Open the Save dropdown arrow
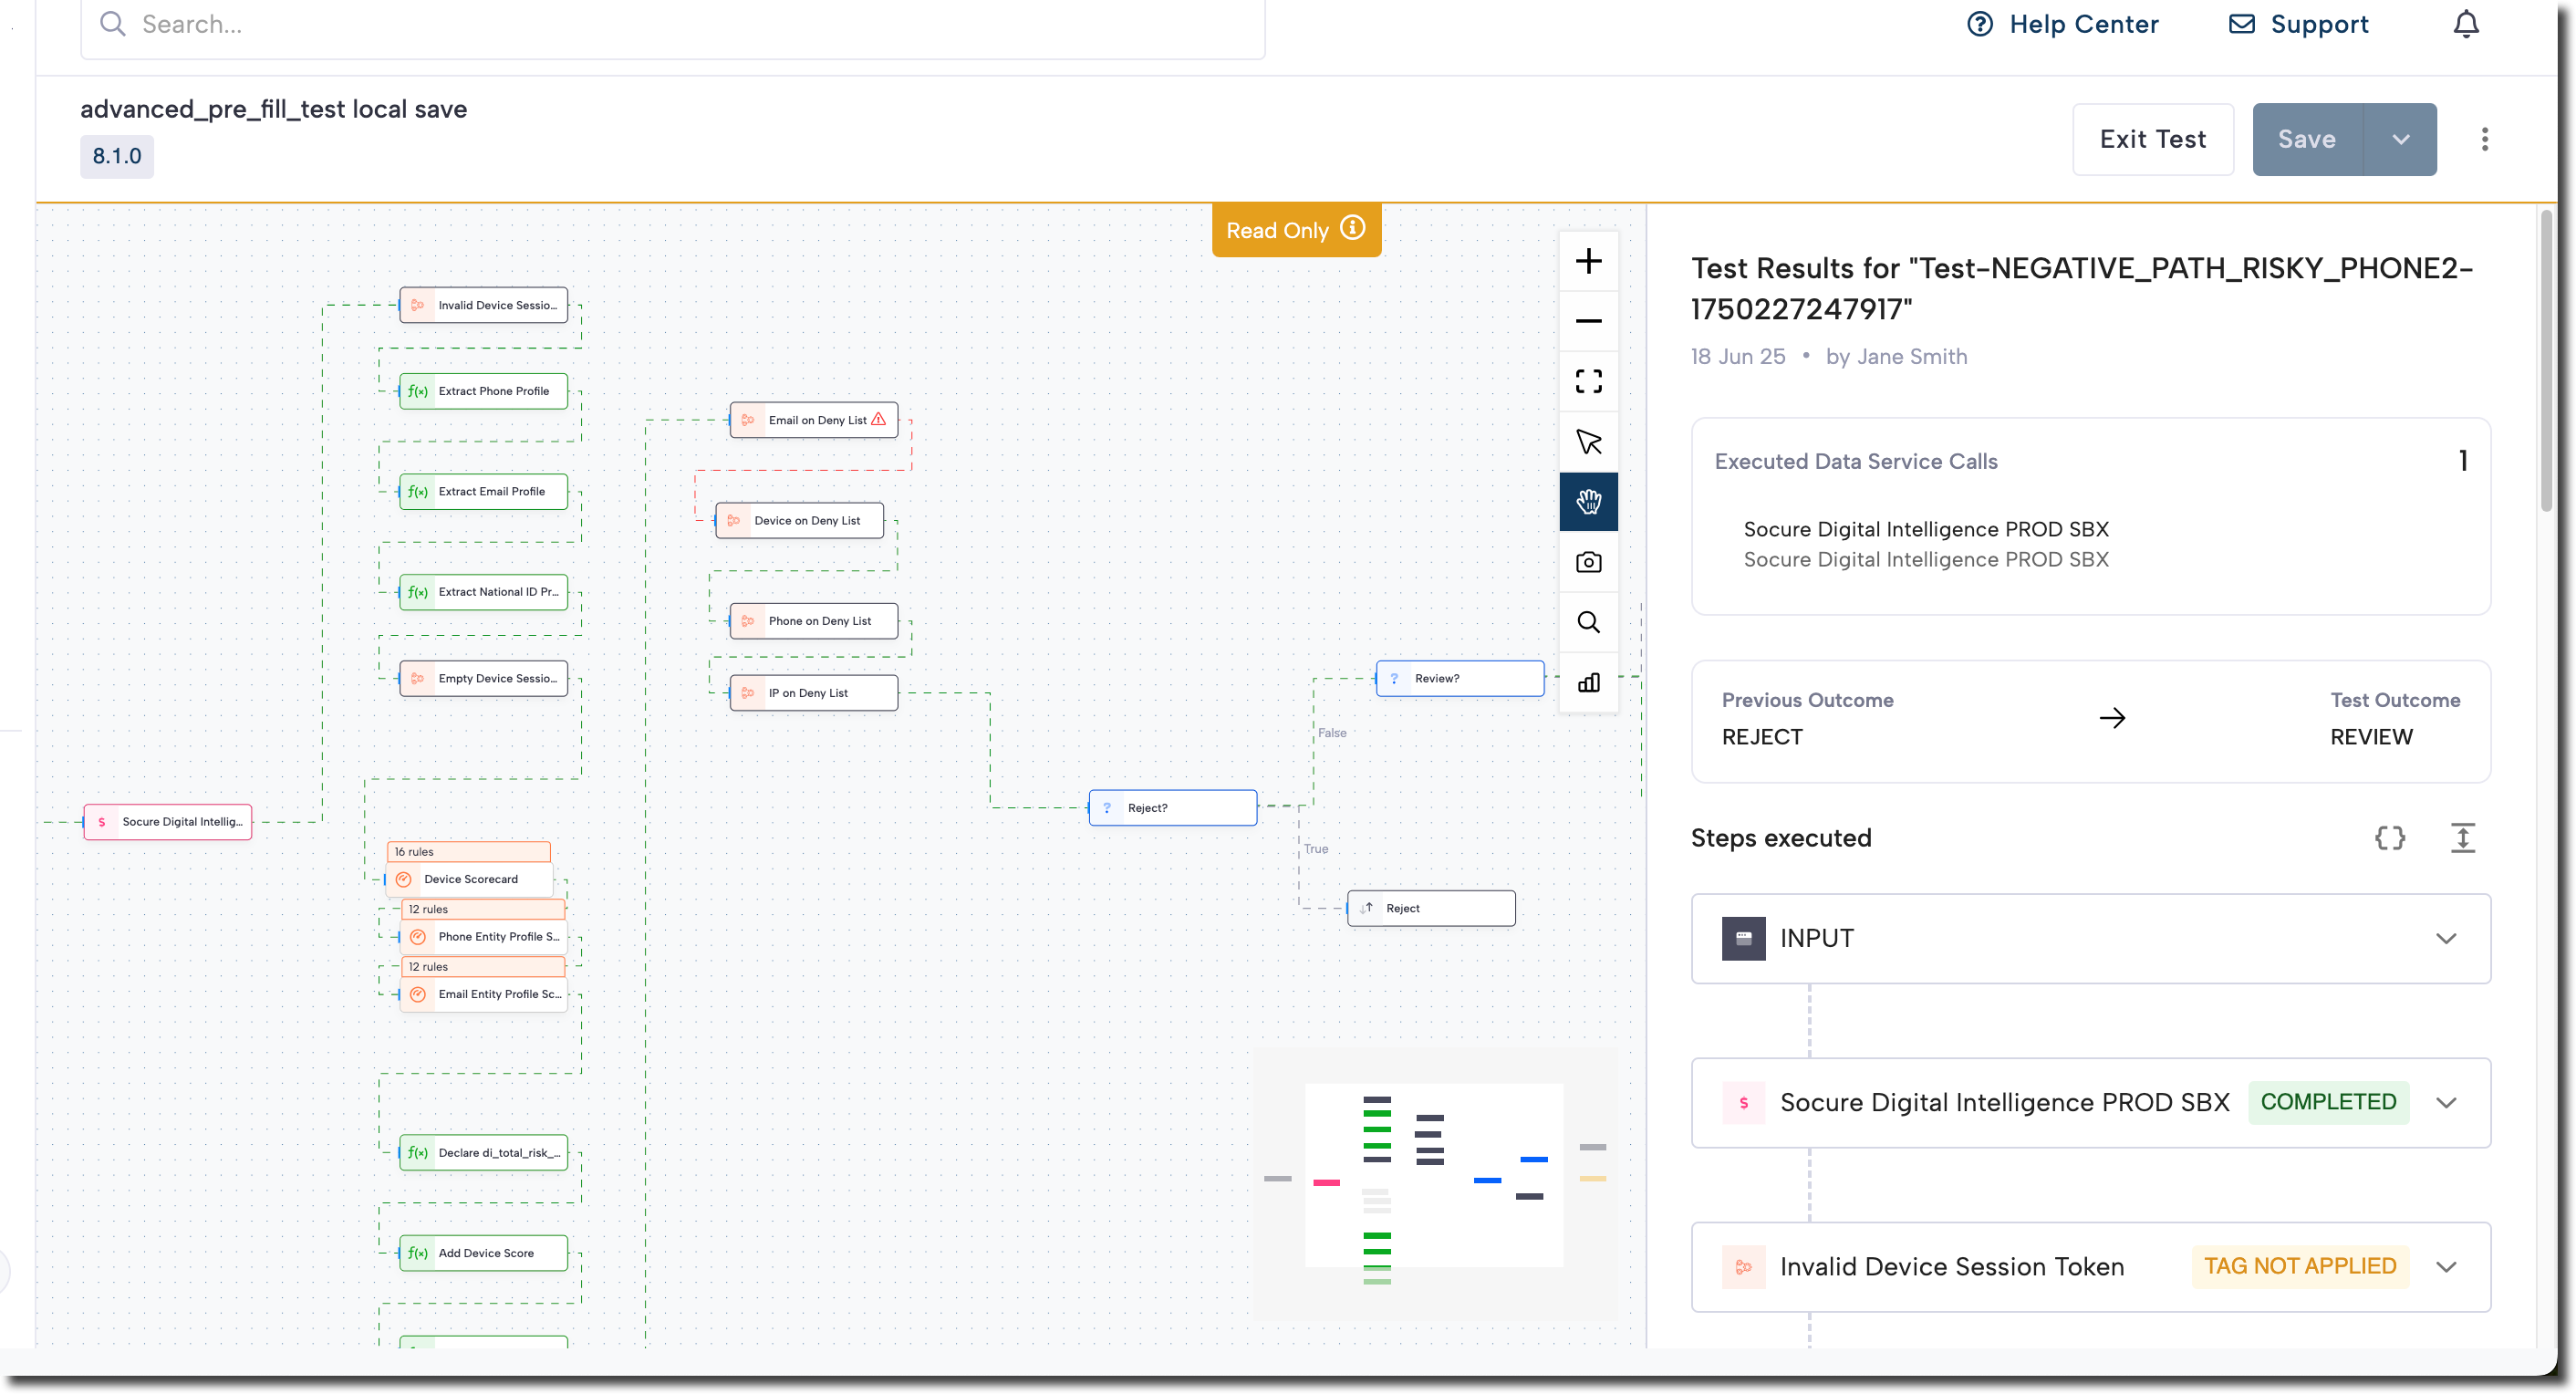Image resolution: width=2576 pixels, height=1394 pixels. click(2400, 139)
